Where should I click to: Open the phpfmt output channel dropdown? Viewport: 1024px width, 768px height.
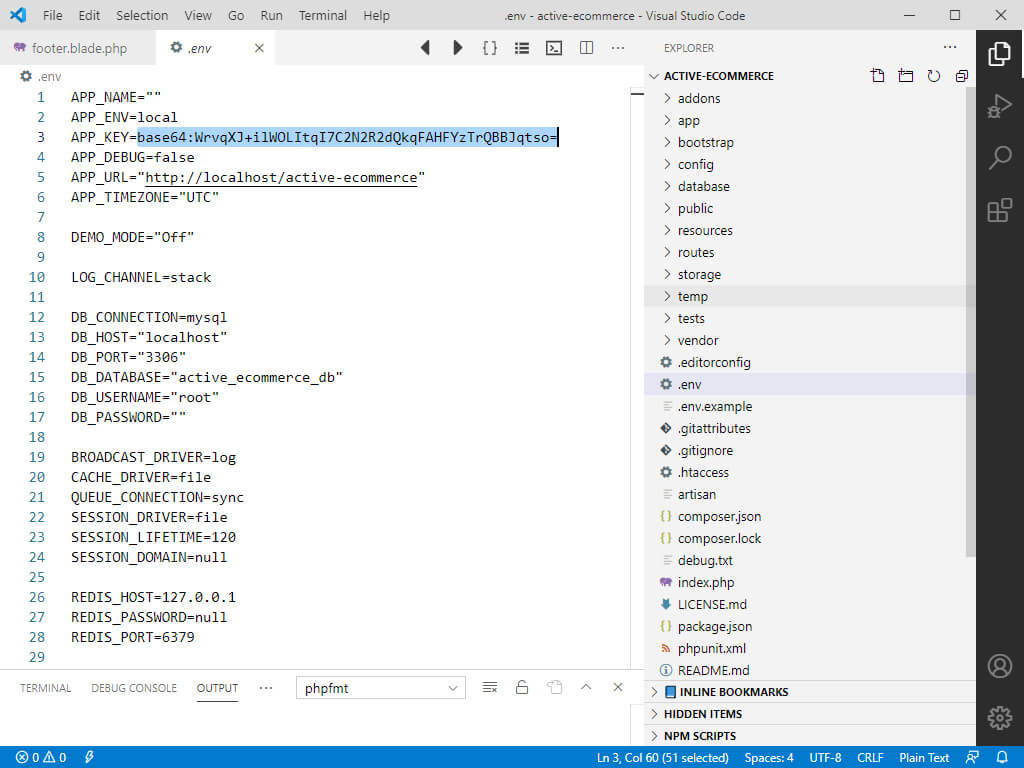click(x=380, y=688)
